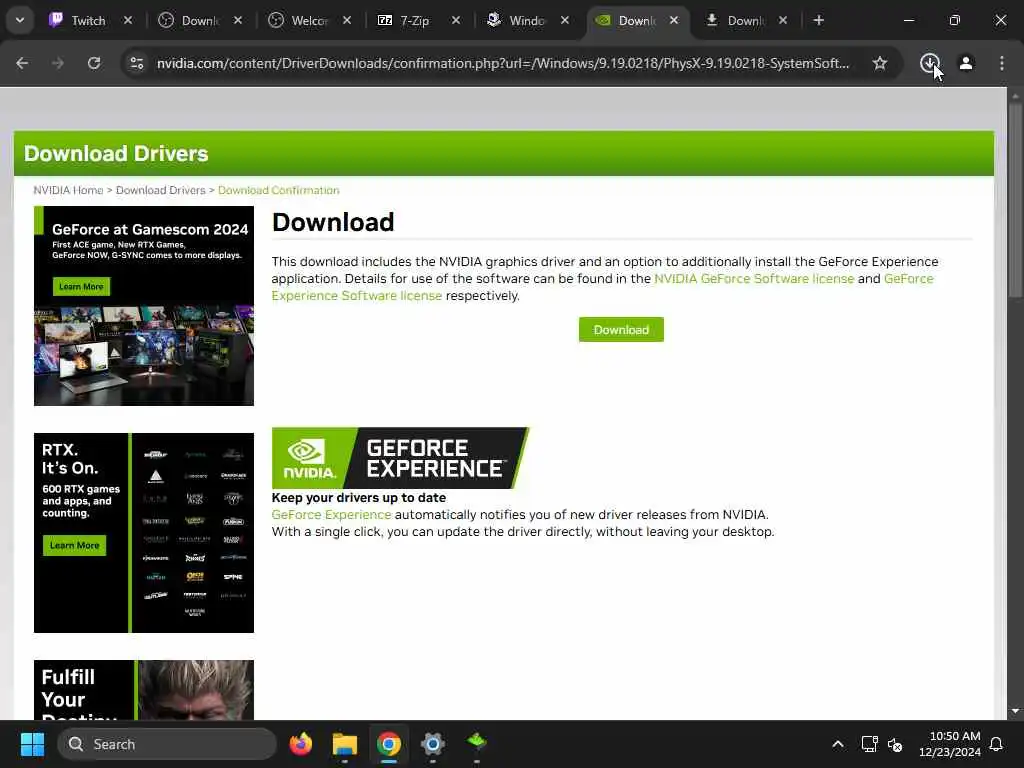This screenshot has height=768, width=1024.
Task: Open the green installer taskbar icon
Action: click(477, 742)
